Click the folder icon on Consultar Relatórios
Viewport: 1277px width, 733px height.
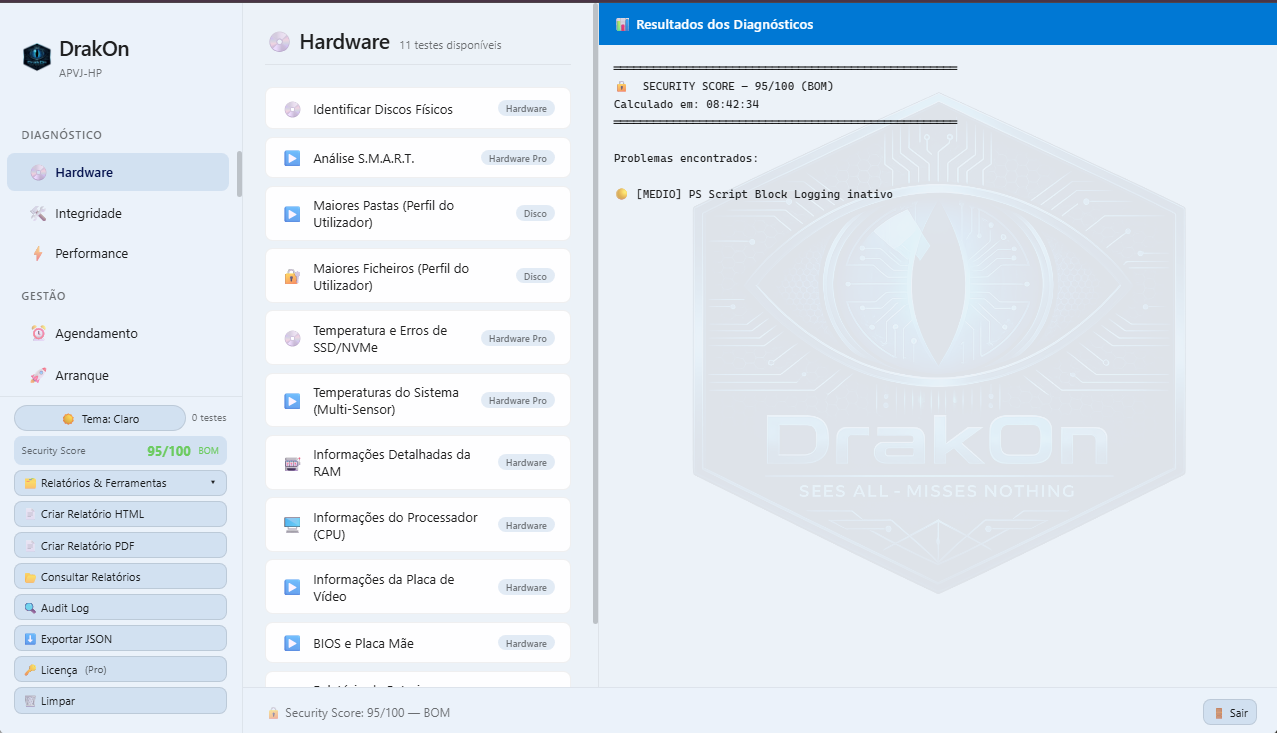30,577
